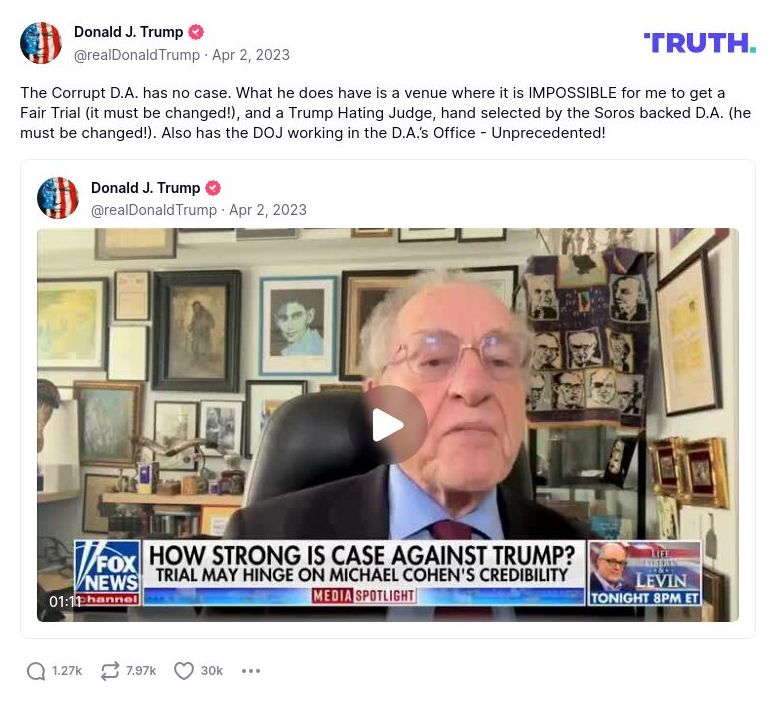Click the verified badge in quoted post
Image resolution: width=777 pixels, height=702 pixels.
coord(213,188)
